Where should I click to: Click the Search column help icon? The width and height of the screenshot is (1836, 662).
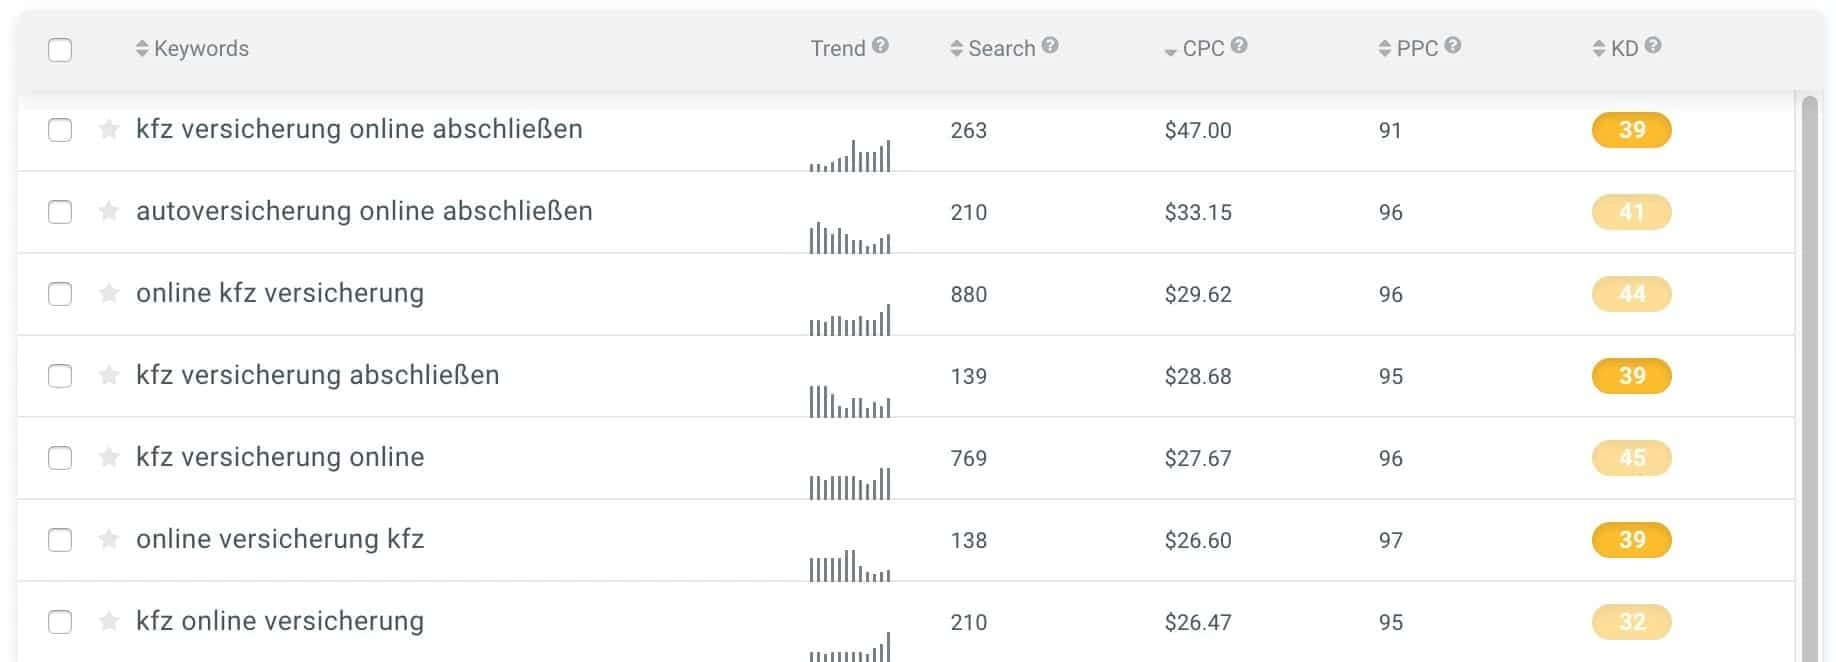(x=1049, y=44)
